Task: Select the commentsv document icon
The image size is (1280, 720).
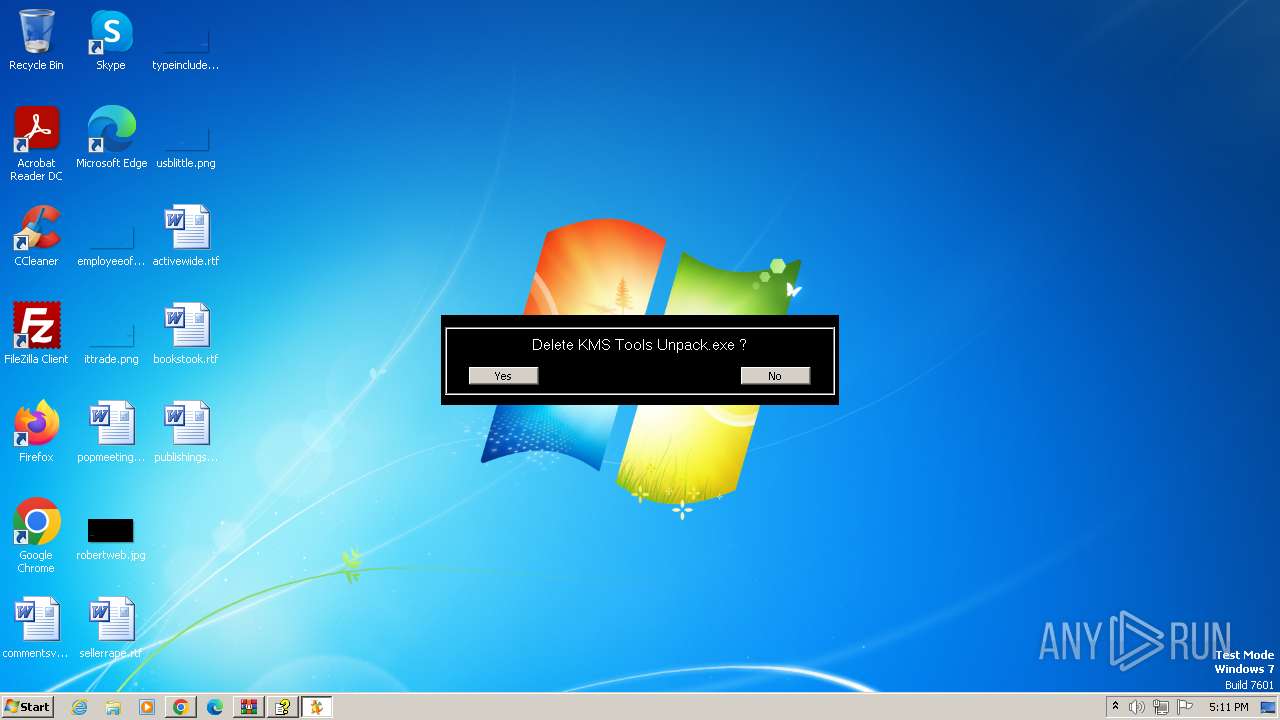Action: click(36, 628)
